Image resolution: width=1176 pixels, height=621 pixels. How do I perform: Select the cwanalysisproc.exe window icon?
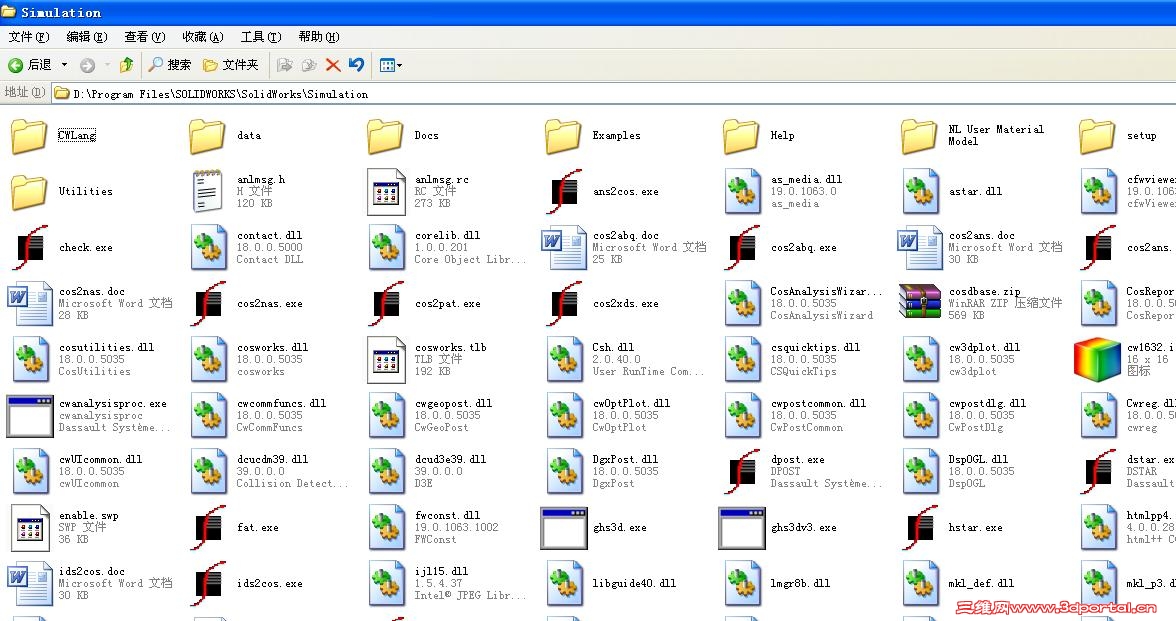(30, 416)
